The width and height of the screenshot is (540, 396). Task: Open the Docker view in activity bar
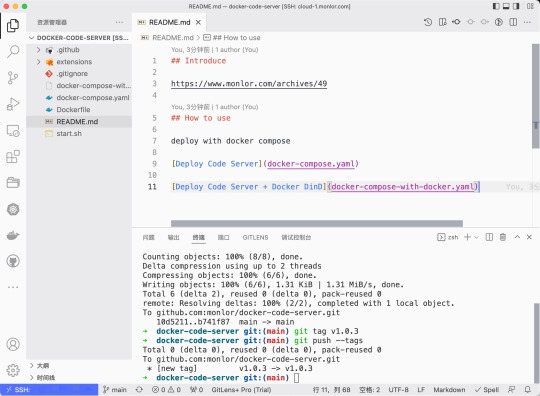[x=13, y=235]
